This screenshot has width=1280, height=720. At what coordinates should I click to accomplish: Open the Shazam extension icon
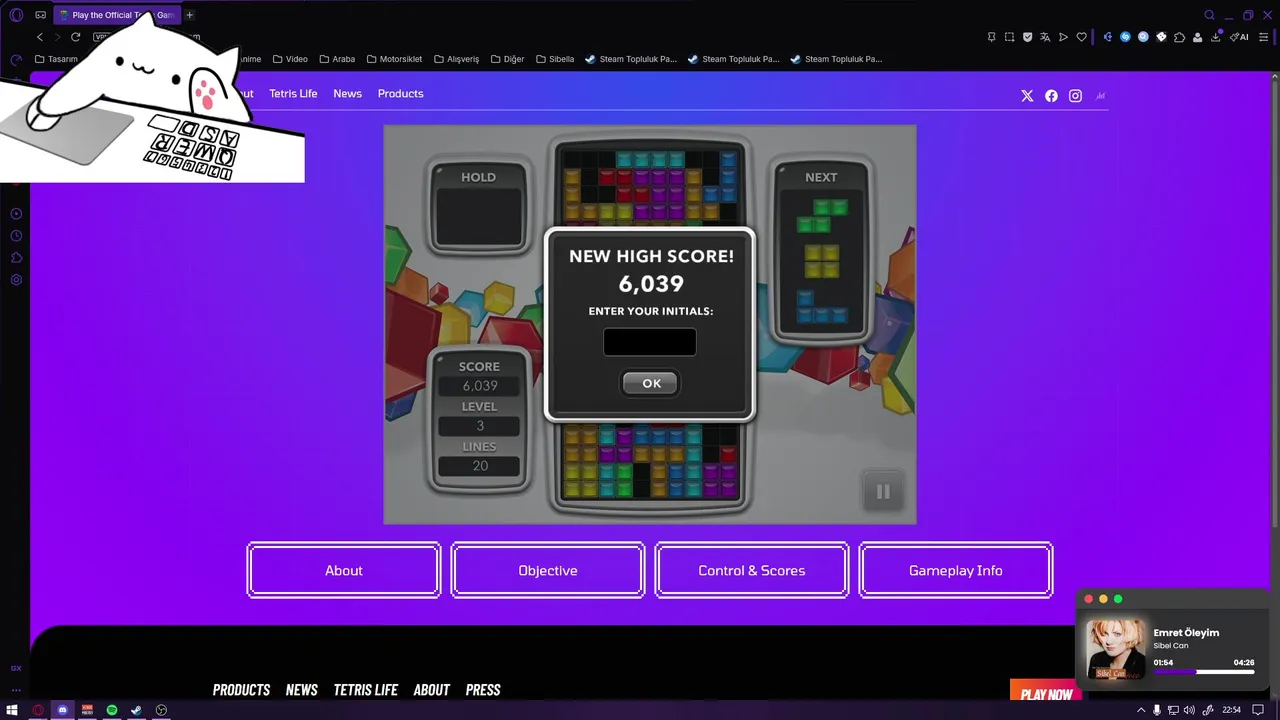coord(1125,37)
